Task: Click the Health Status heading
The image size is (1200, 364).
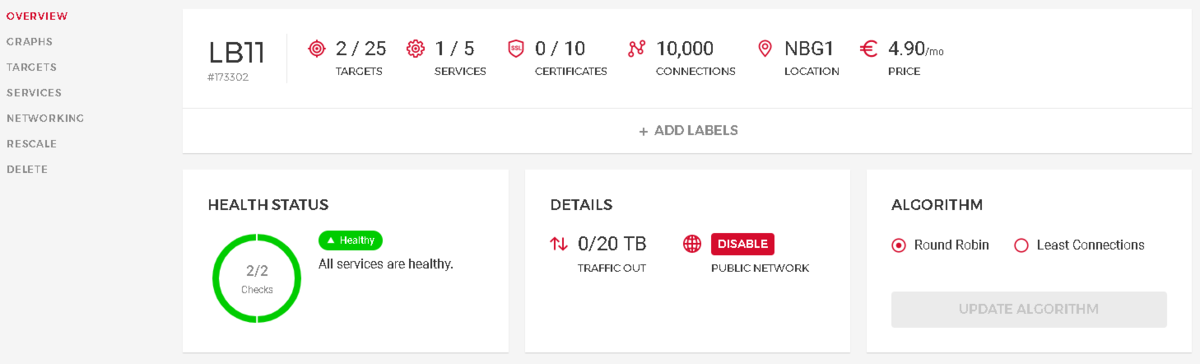Action: [268, 205]
